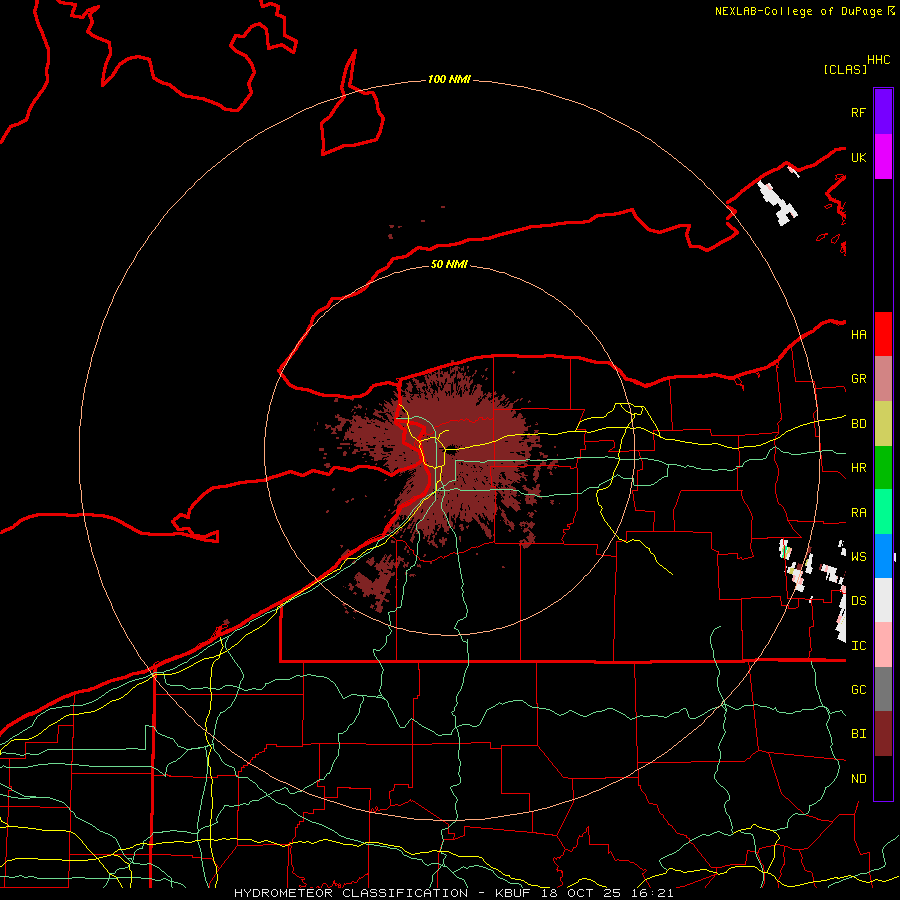Click the GR legend label

pos(858,379)
